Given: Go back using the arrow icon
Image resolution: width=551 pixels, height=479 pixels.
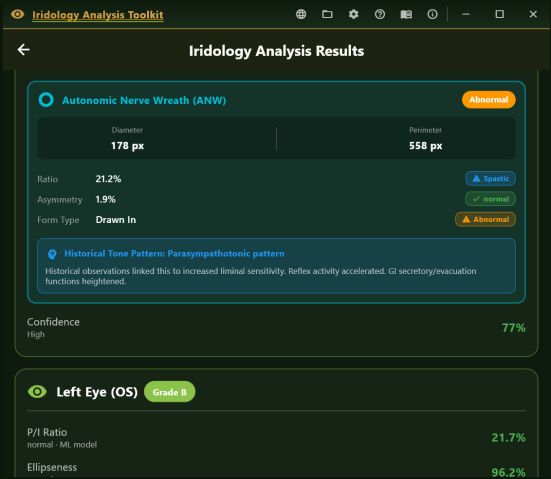Looking at the screenshot, I should (24, 50).
